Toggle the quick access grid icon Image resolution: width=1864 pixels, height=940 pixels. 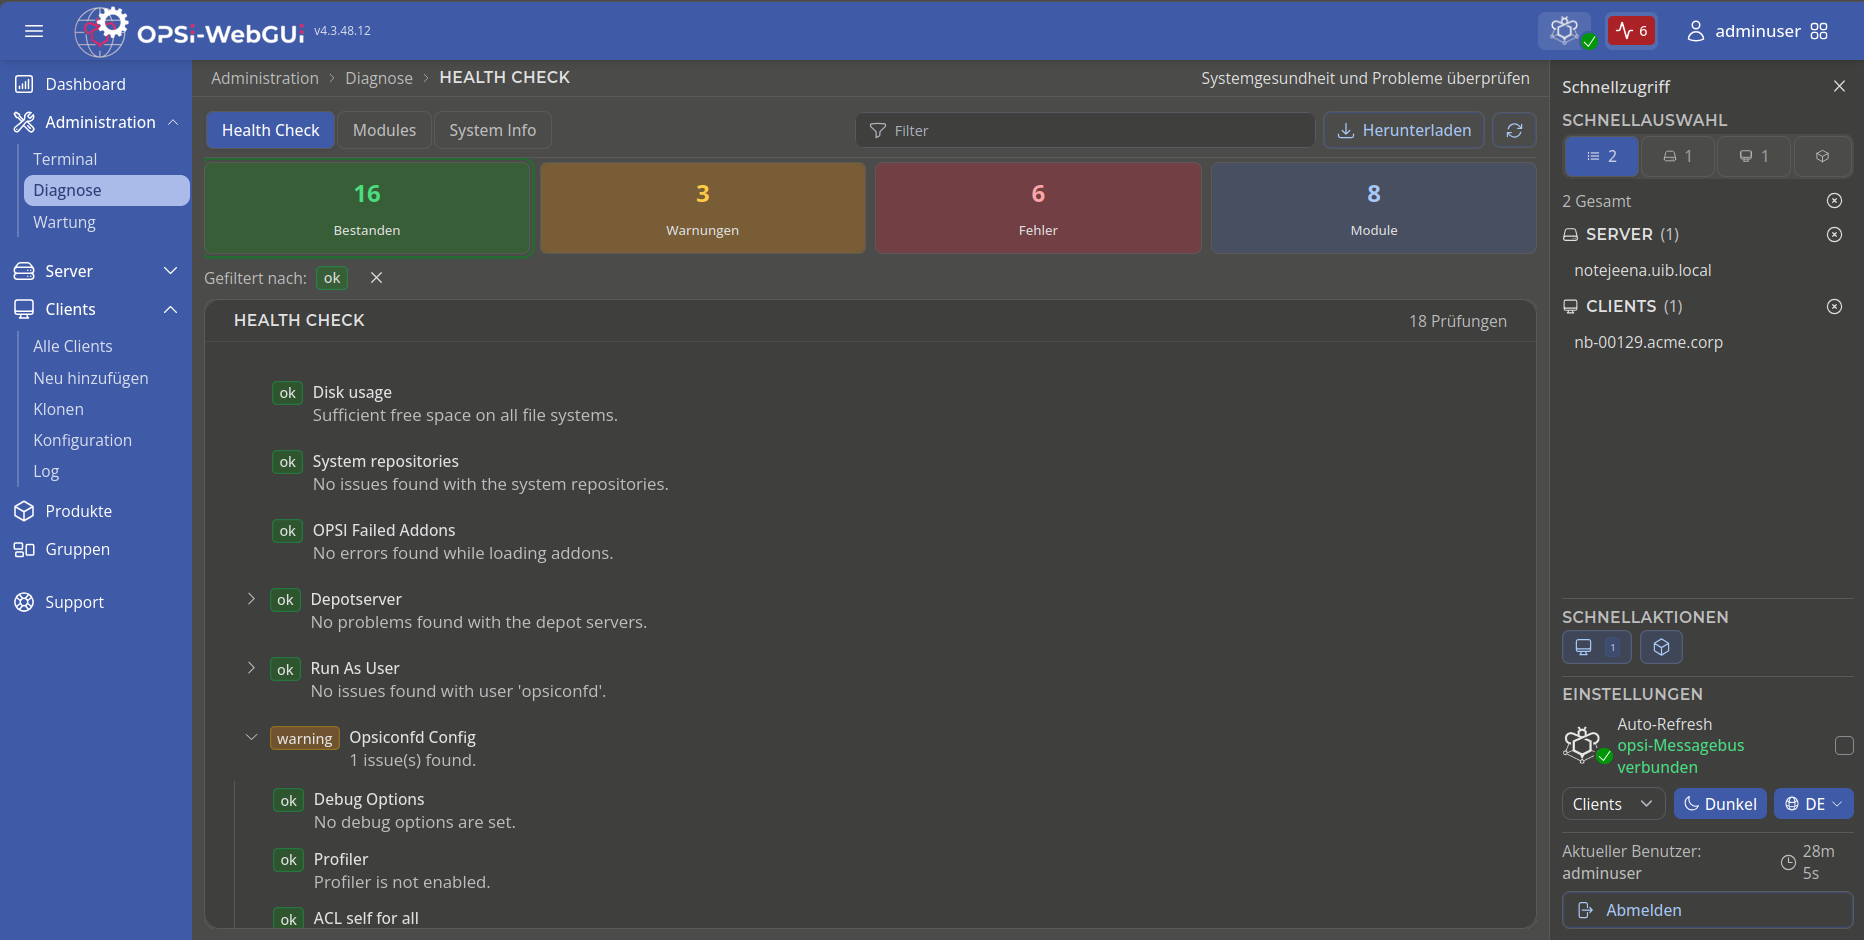pyautogui.click(x=1819, y=31)
